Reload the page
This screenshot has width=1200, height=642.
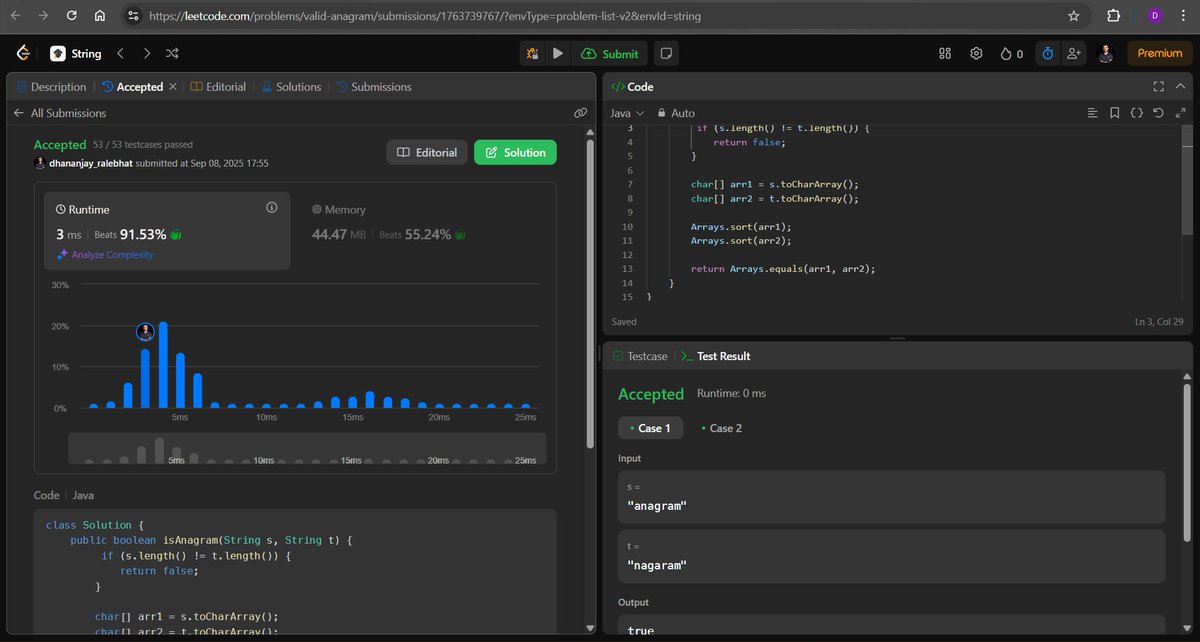pos(73,16)
